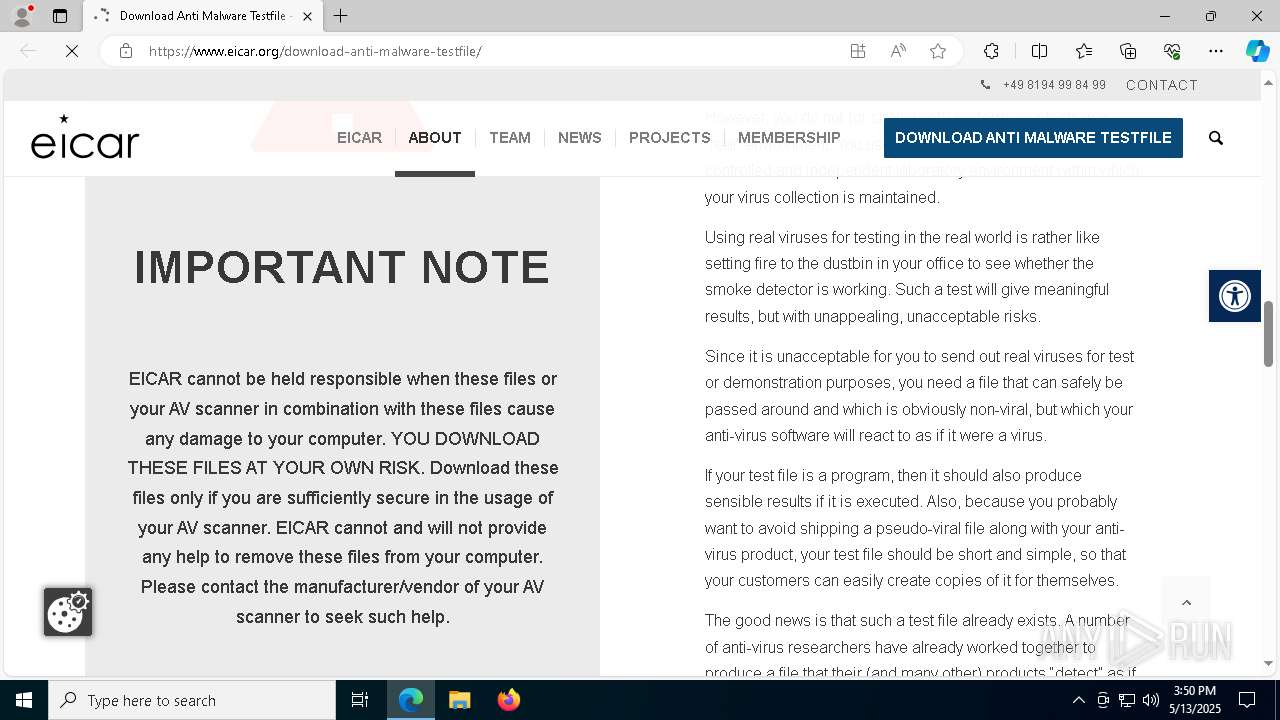Screen dimensions: 1280x720
Task: View site information lock icon
Action: tap(126, 51)
